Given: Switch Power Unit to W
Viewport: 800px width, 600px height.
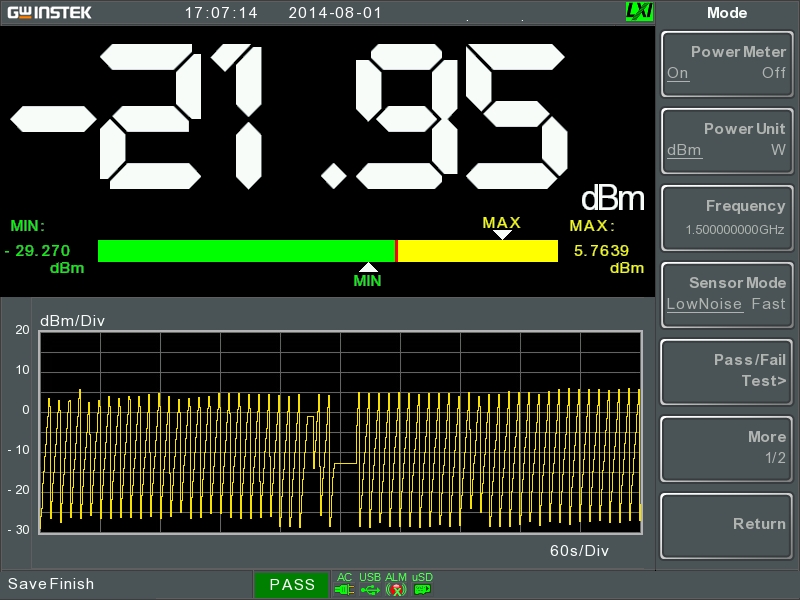Looking at the screenshot, I should (778, 149).
